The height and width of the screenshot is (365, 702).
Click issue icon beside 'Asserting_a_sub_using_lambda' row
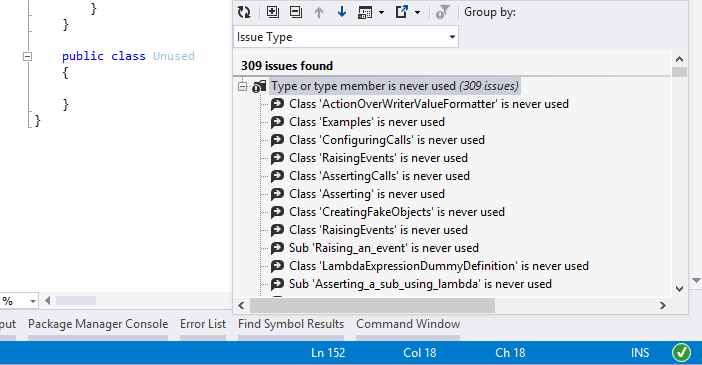[278, 284]
